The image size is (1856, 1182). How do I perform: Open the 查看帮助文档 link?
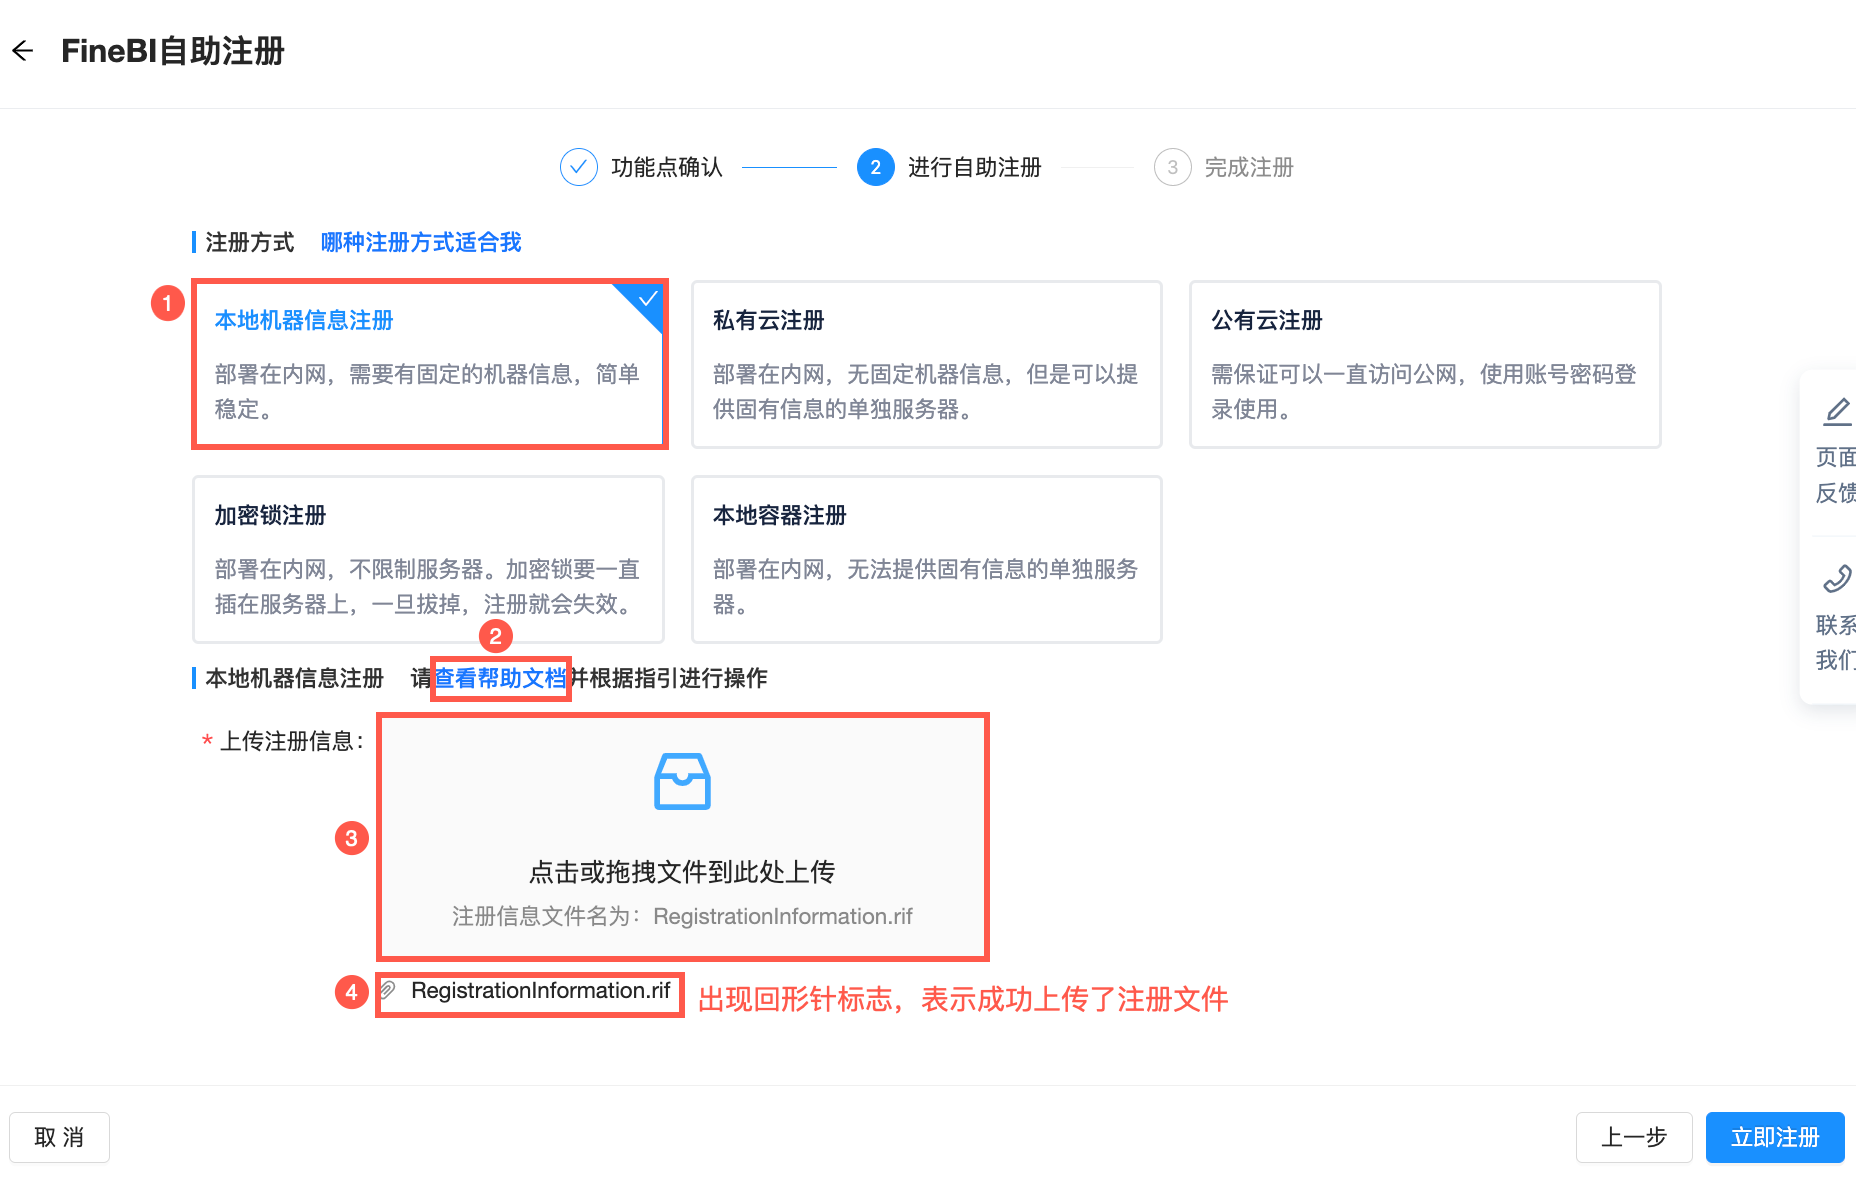tap(500, 678)
